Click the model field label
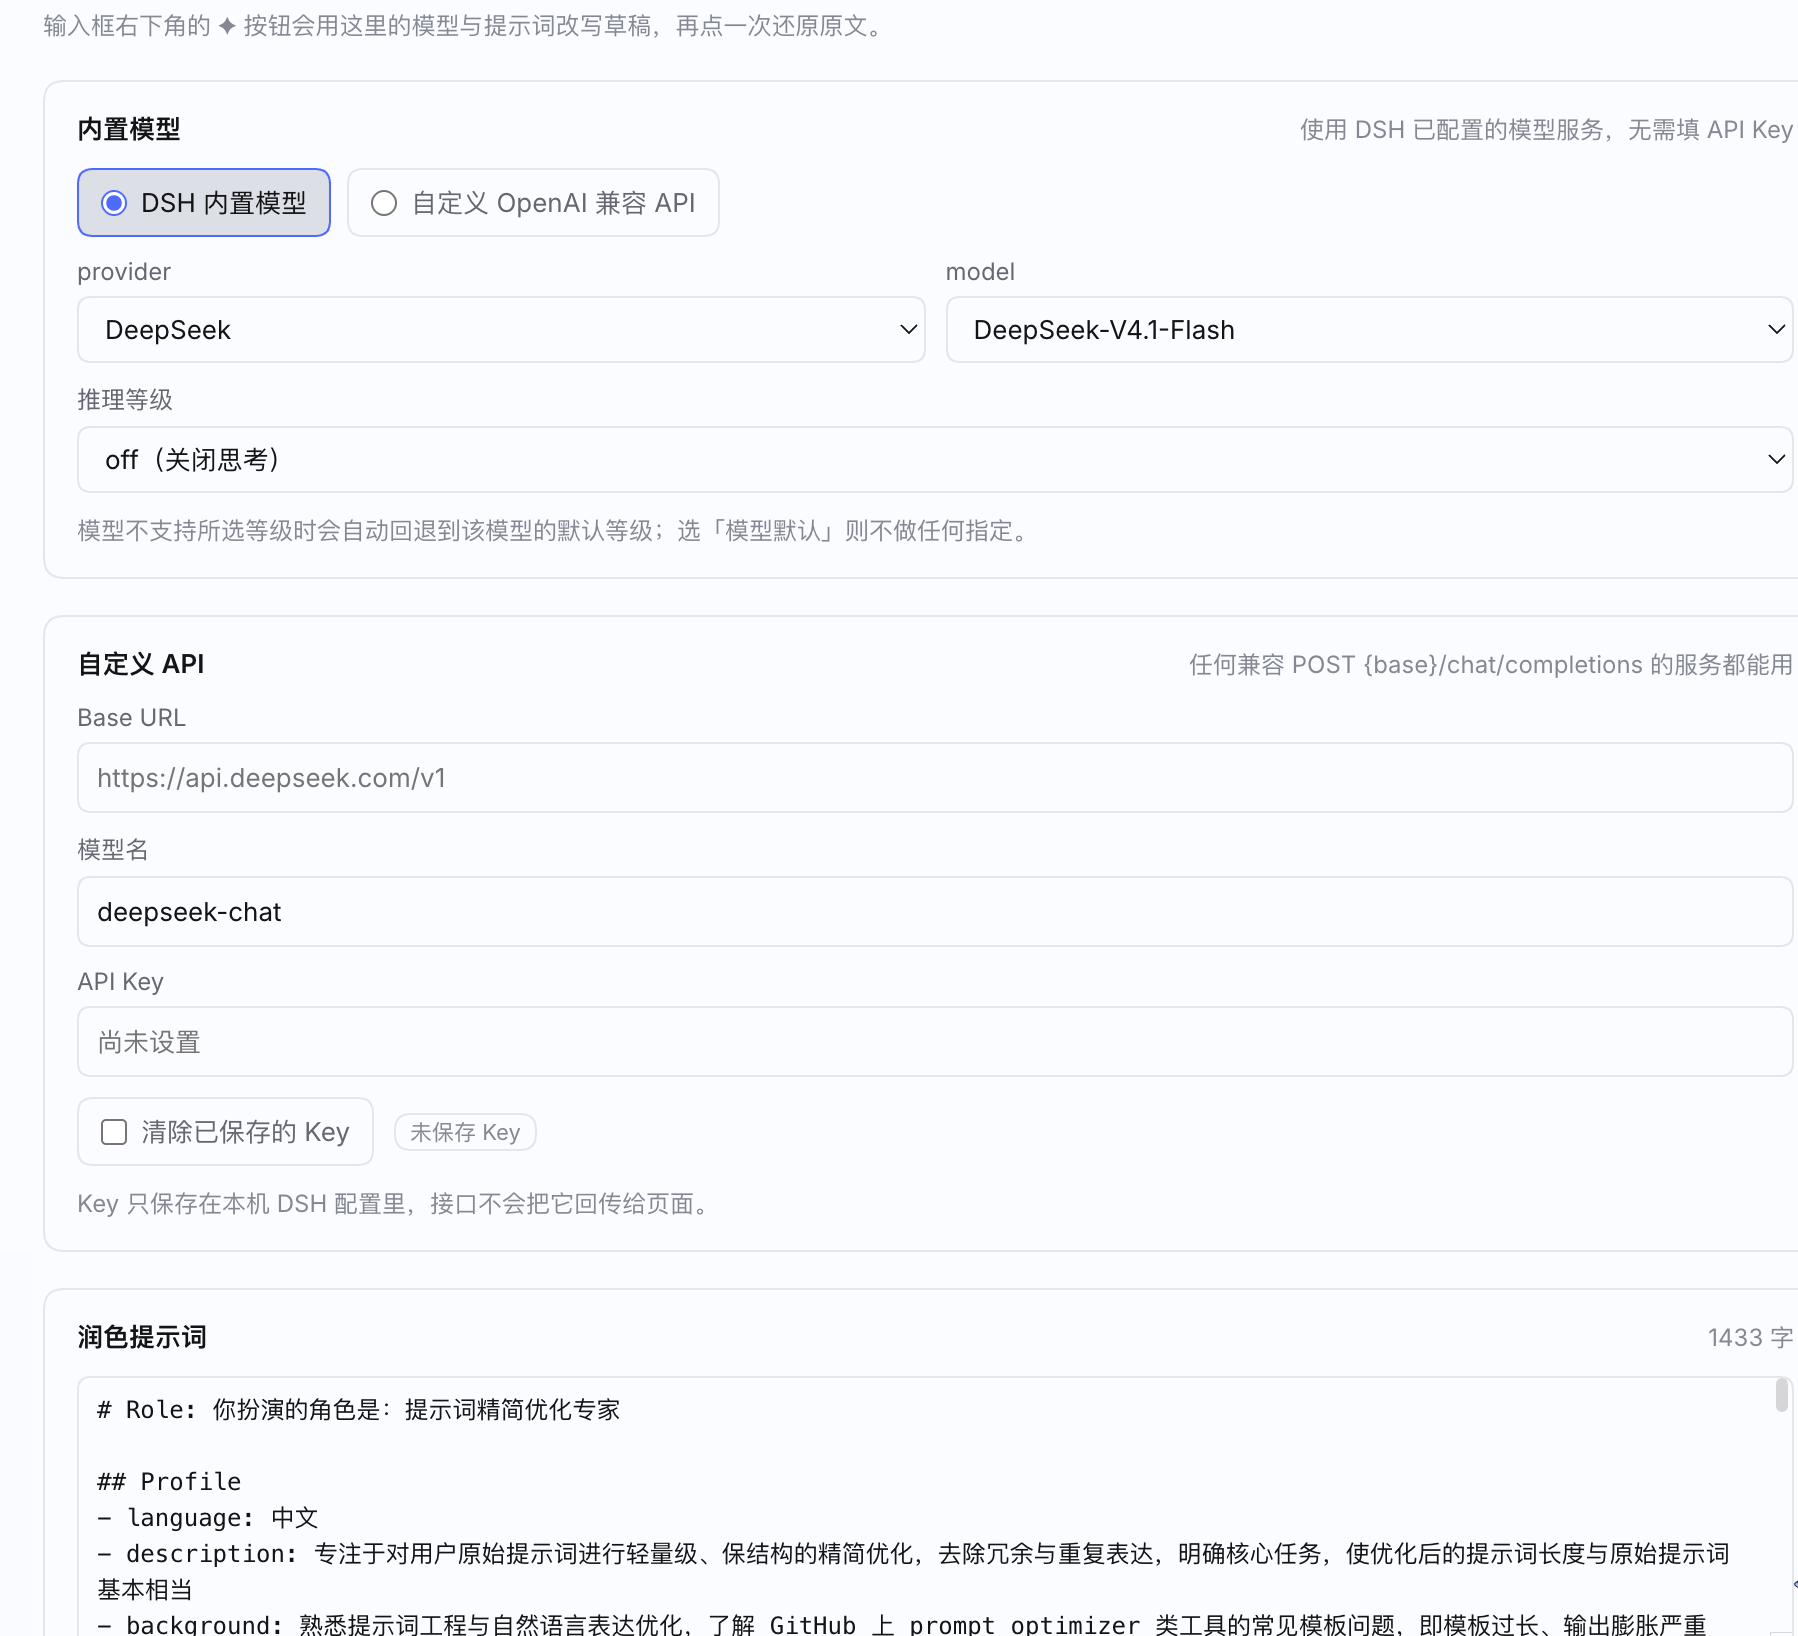Screen dimensions: 1798x1636 pos(980,272)
